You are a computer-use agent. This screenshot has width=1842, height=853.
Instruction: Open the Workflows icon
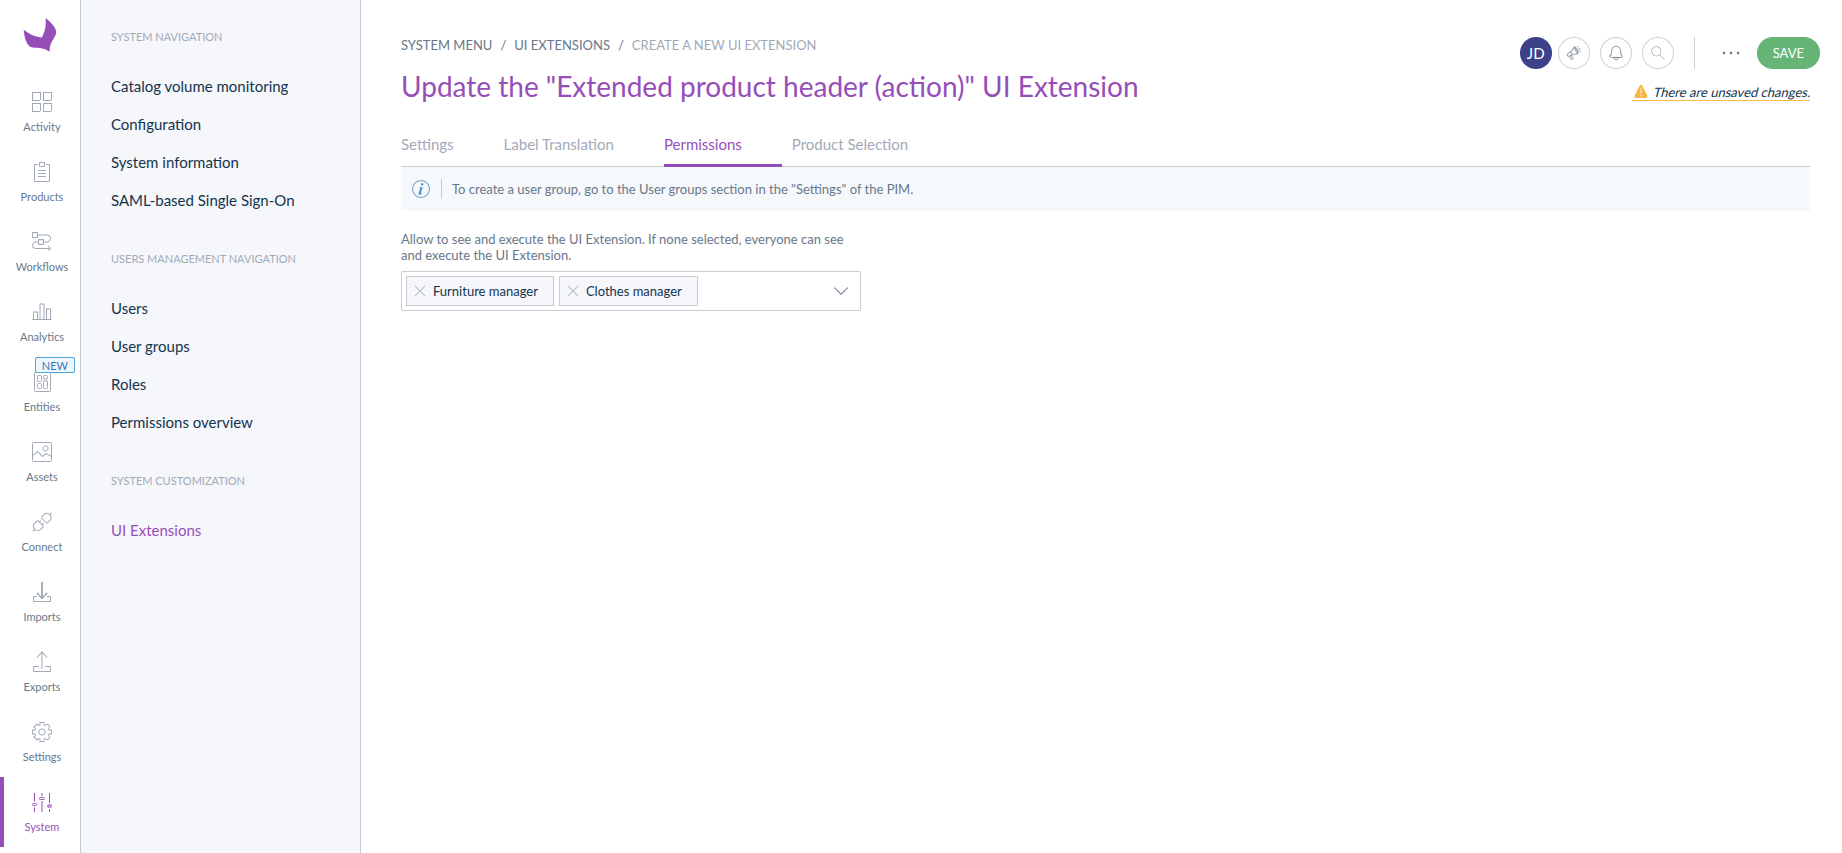pyautogui.click(x=42, y=250)
